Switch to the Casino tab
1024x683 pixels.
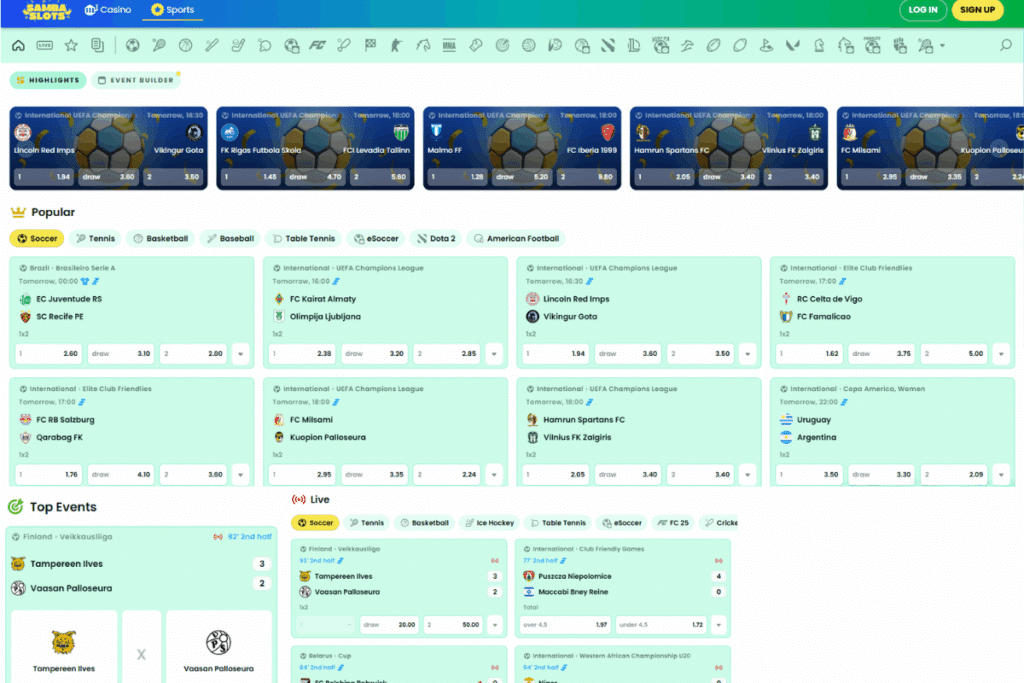pyautogui.click(x=108, y=10)
